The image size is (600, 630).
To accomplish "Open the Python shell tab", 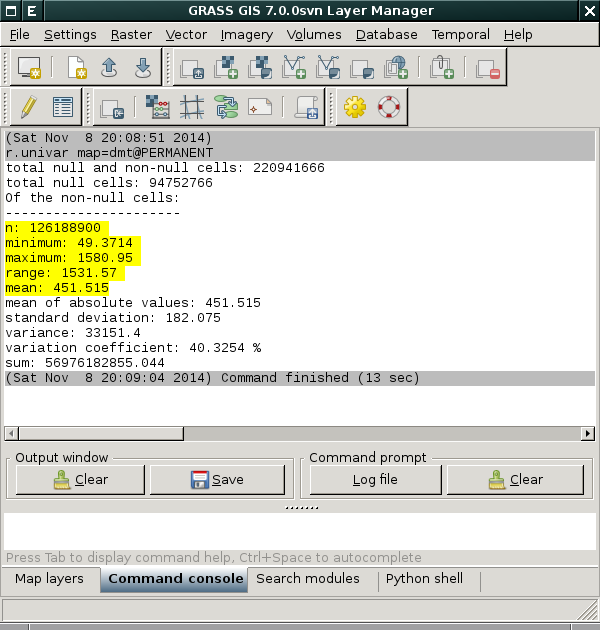I will point(424,579).
